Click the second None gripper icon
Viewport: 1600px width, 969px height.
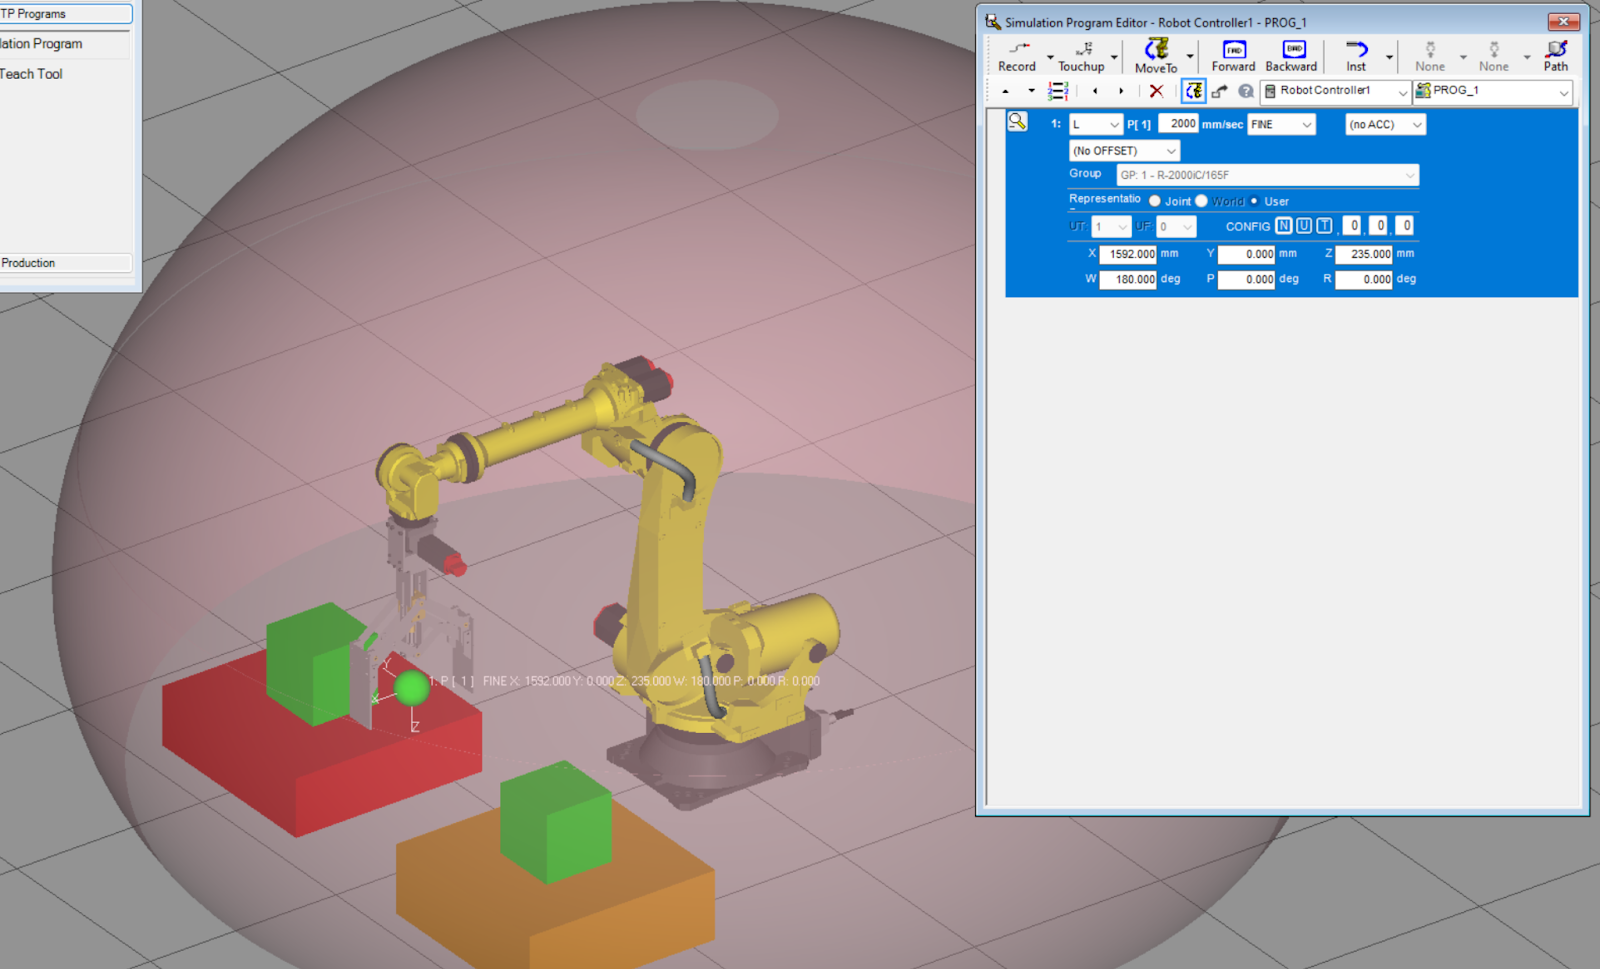pos(1494,56)
